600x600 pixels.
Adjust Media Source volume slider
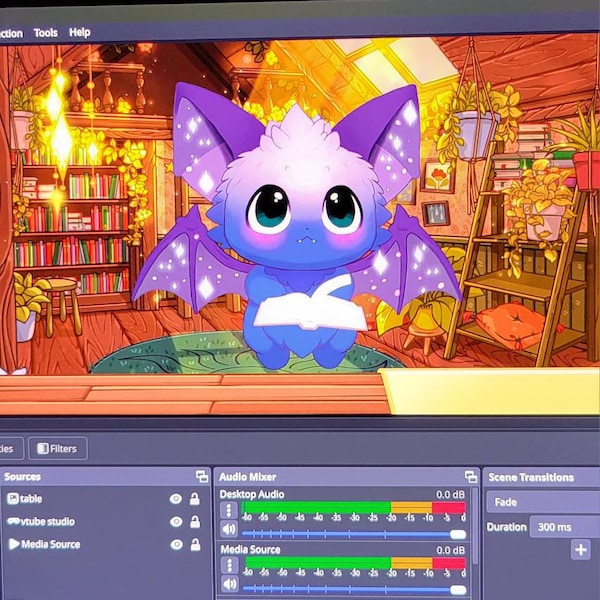tap(354, 590)
